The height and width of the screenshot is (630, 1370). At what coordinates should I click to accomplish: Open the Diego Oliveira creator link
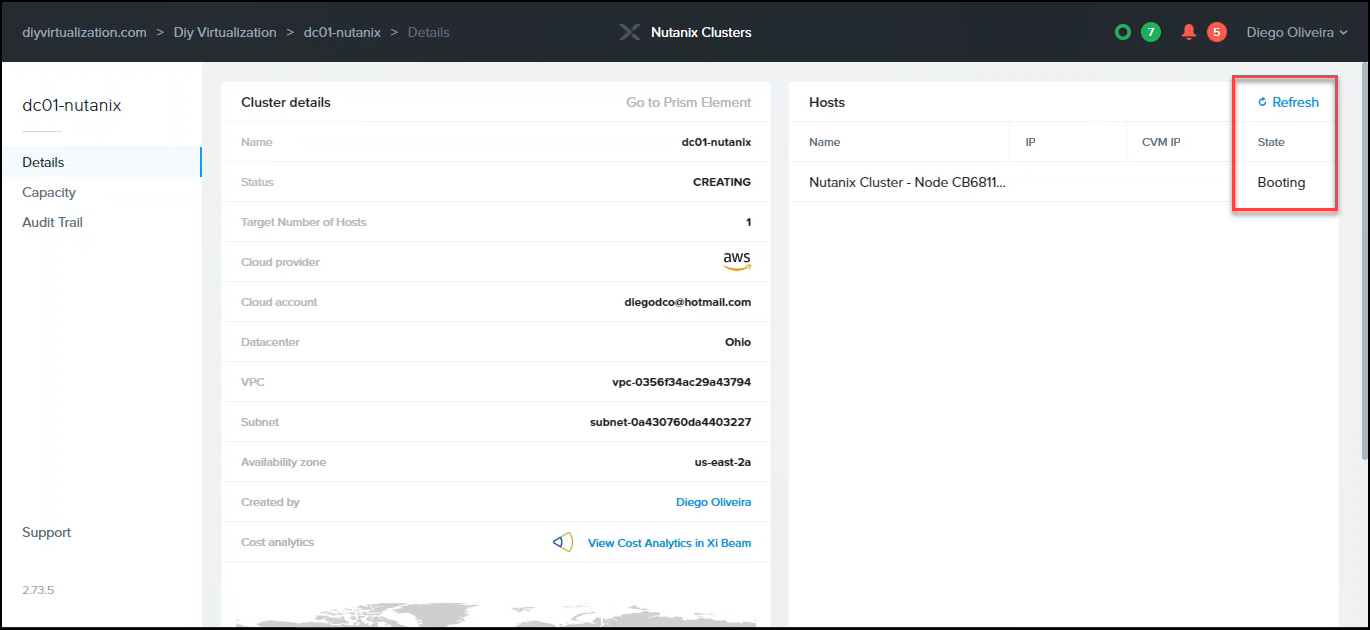[713, 502]
